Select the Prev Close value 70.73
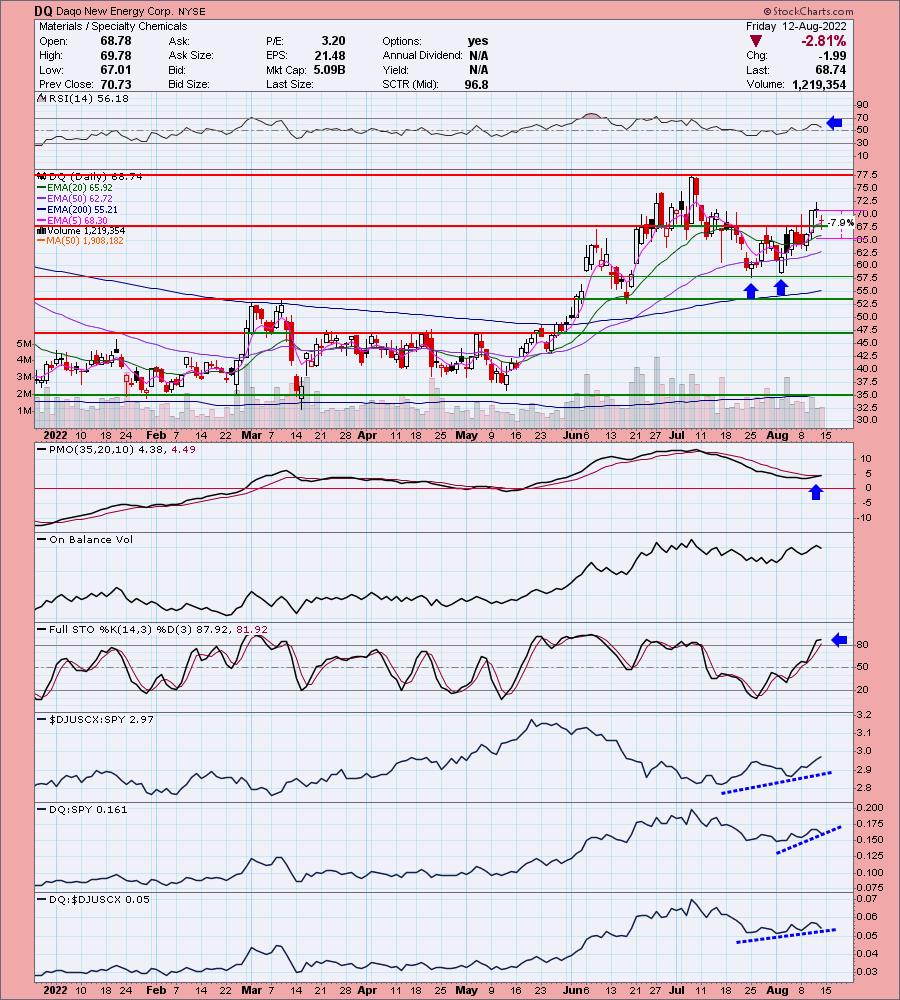This screenshot has height=1000, width=900. click(x=115, y=84)
